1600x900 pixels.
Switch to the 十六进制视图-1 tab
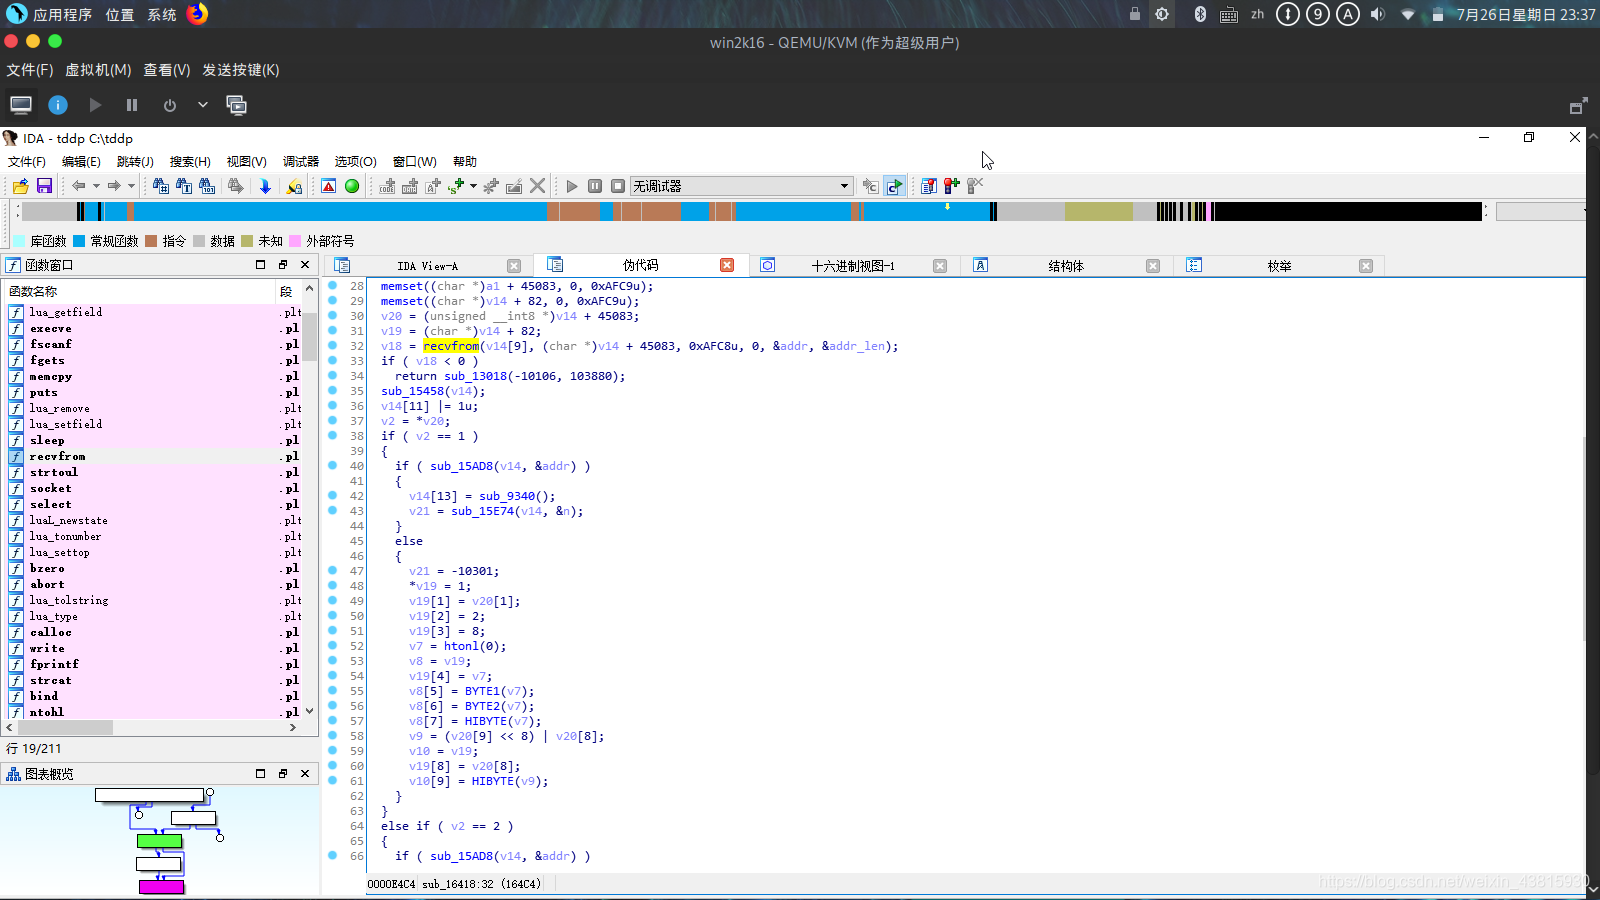coord(853,266)
